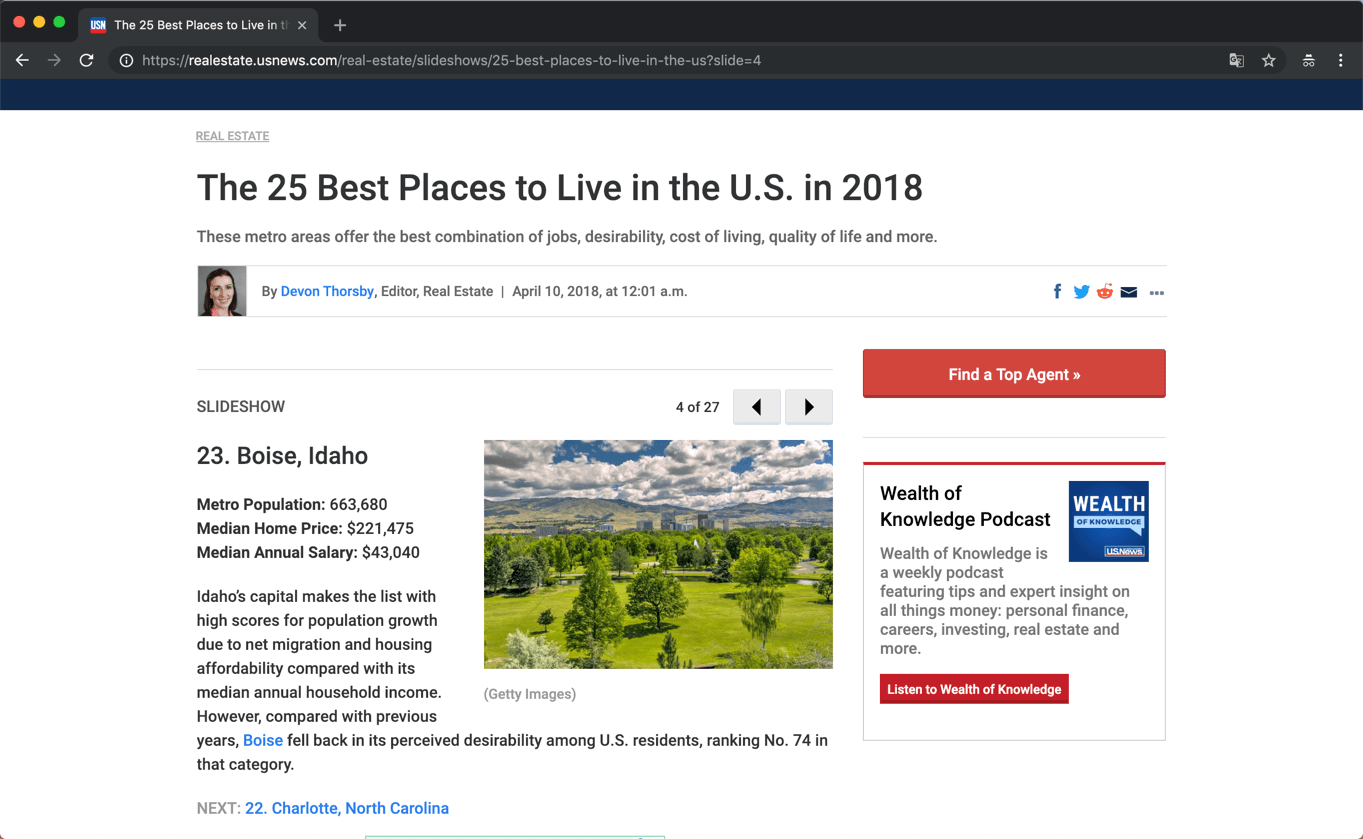Click the 'April 10, 2018, at 12:01 a.m.' date
The image size is (1363, 839).
click(x=600, y=291)
